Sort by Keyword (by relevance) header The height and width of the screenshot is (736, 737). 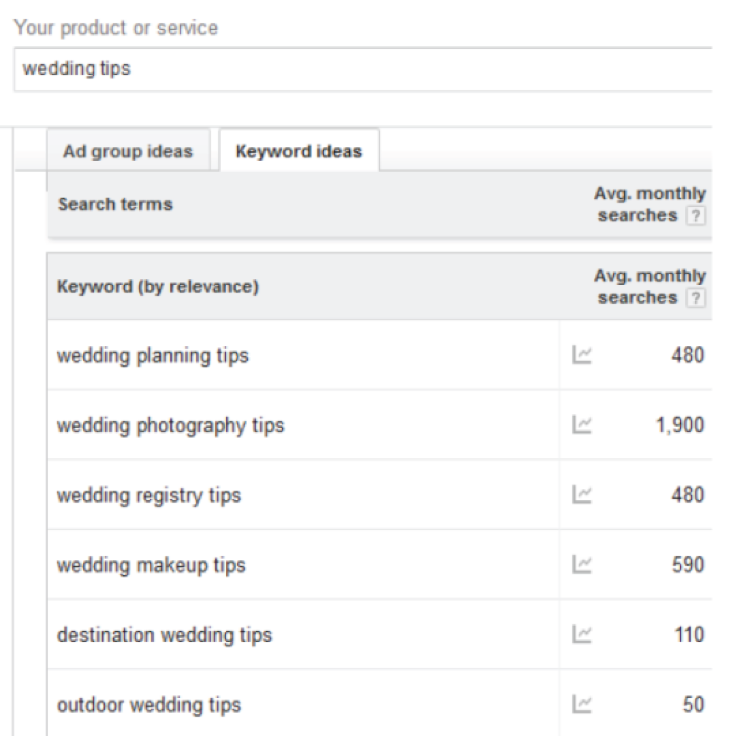click(x=158, y=288)
